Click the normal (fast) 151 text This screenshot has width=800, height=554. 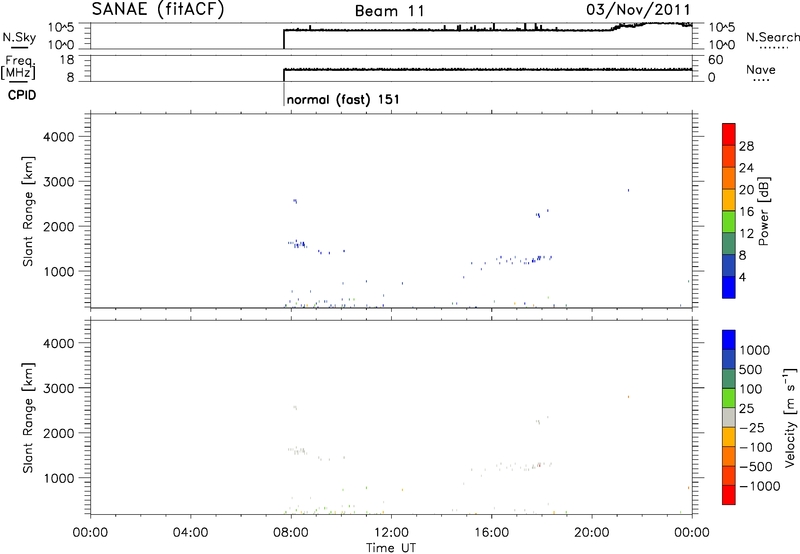coord(343,99)
